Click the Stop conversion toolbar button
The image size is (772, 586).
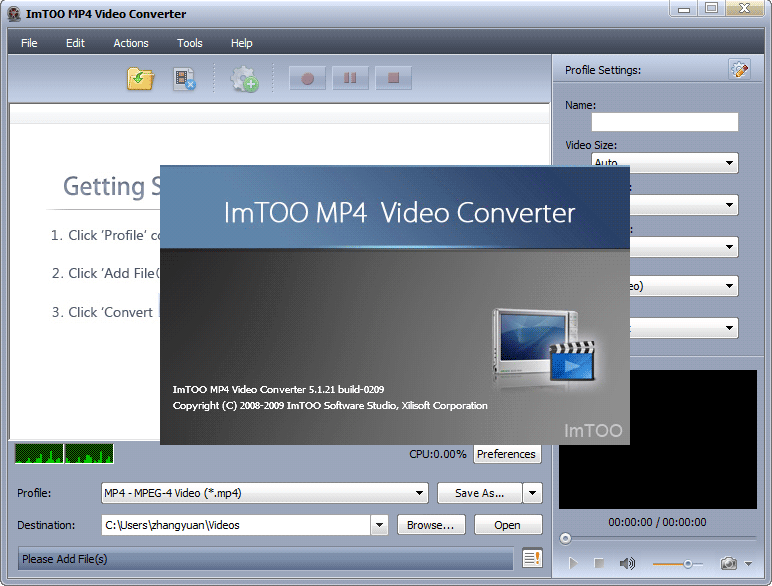point(393,78)
